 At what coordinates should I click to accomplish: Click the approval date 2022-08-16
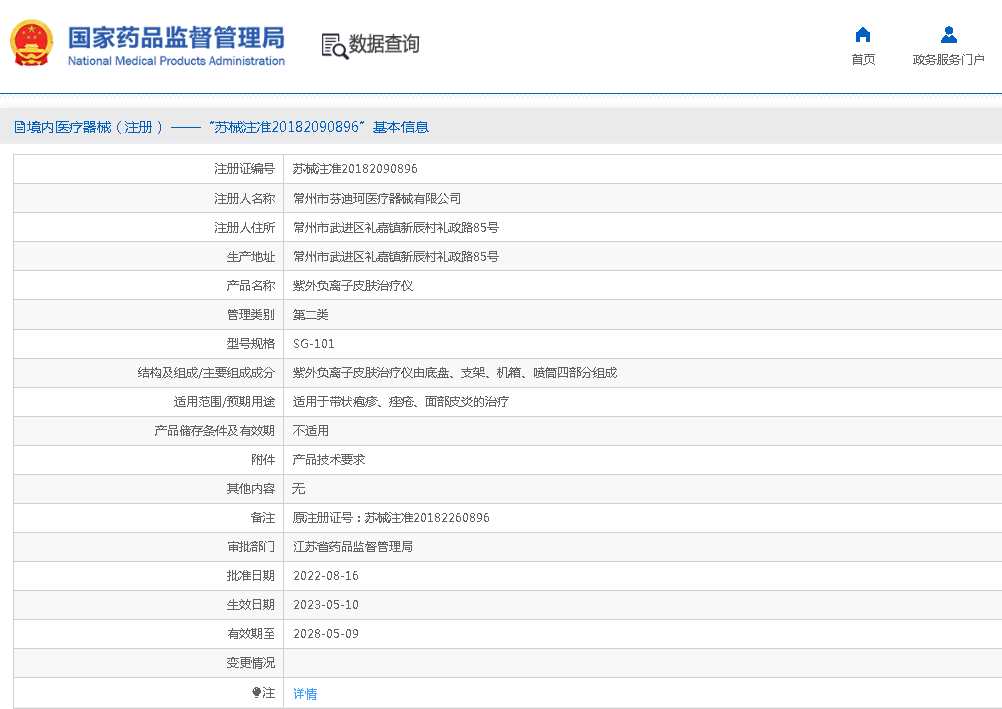[325, 576]
